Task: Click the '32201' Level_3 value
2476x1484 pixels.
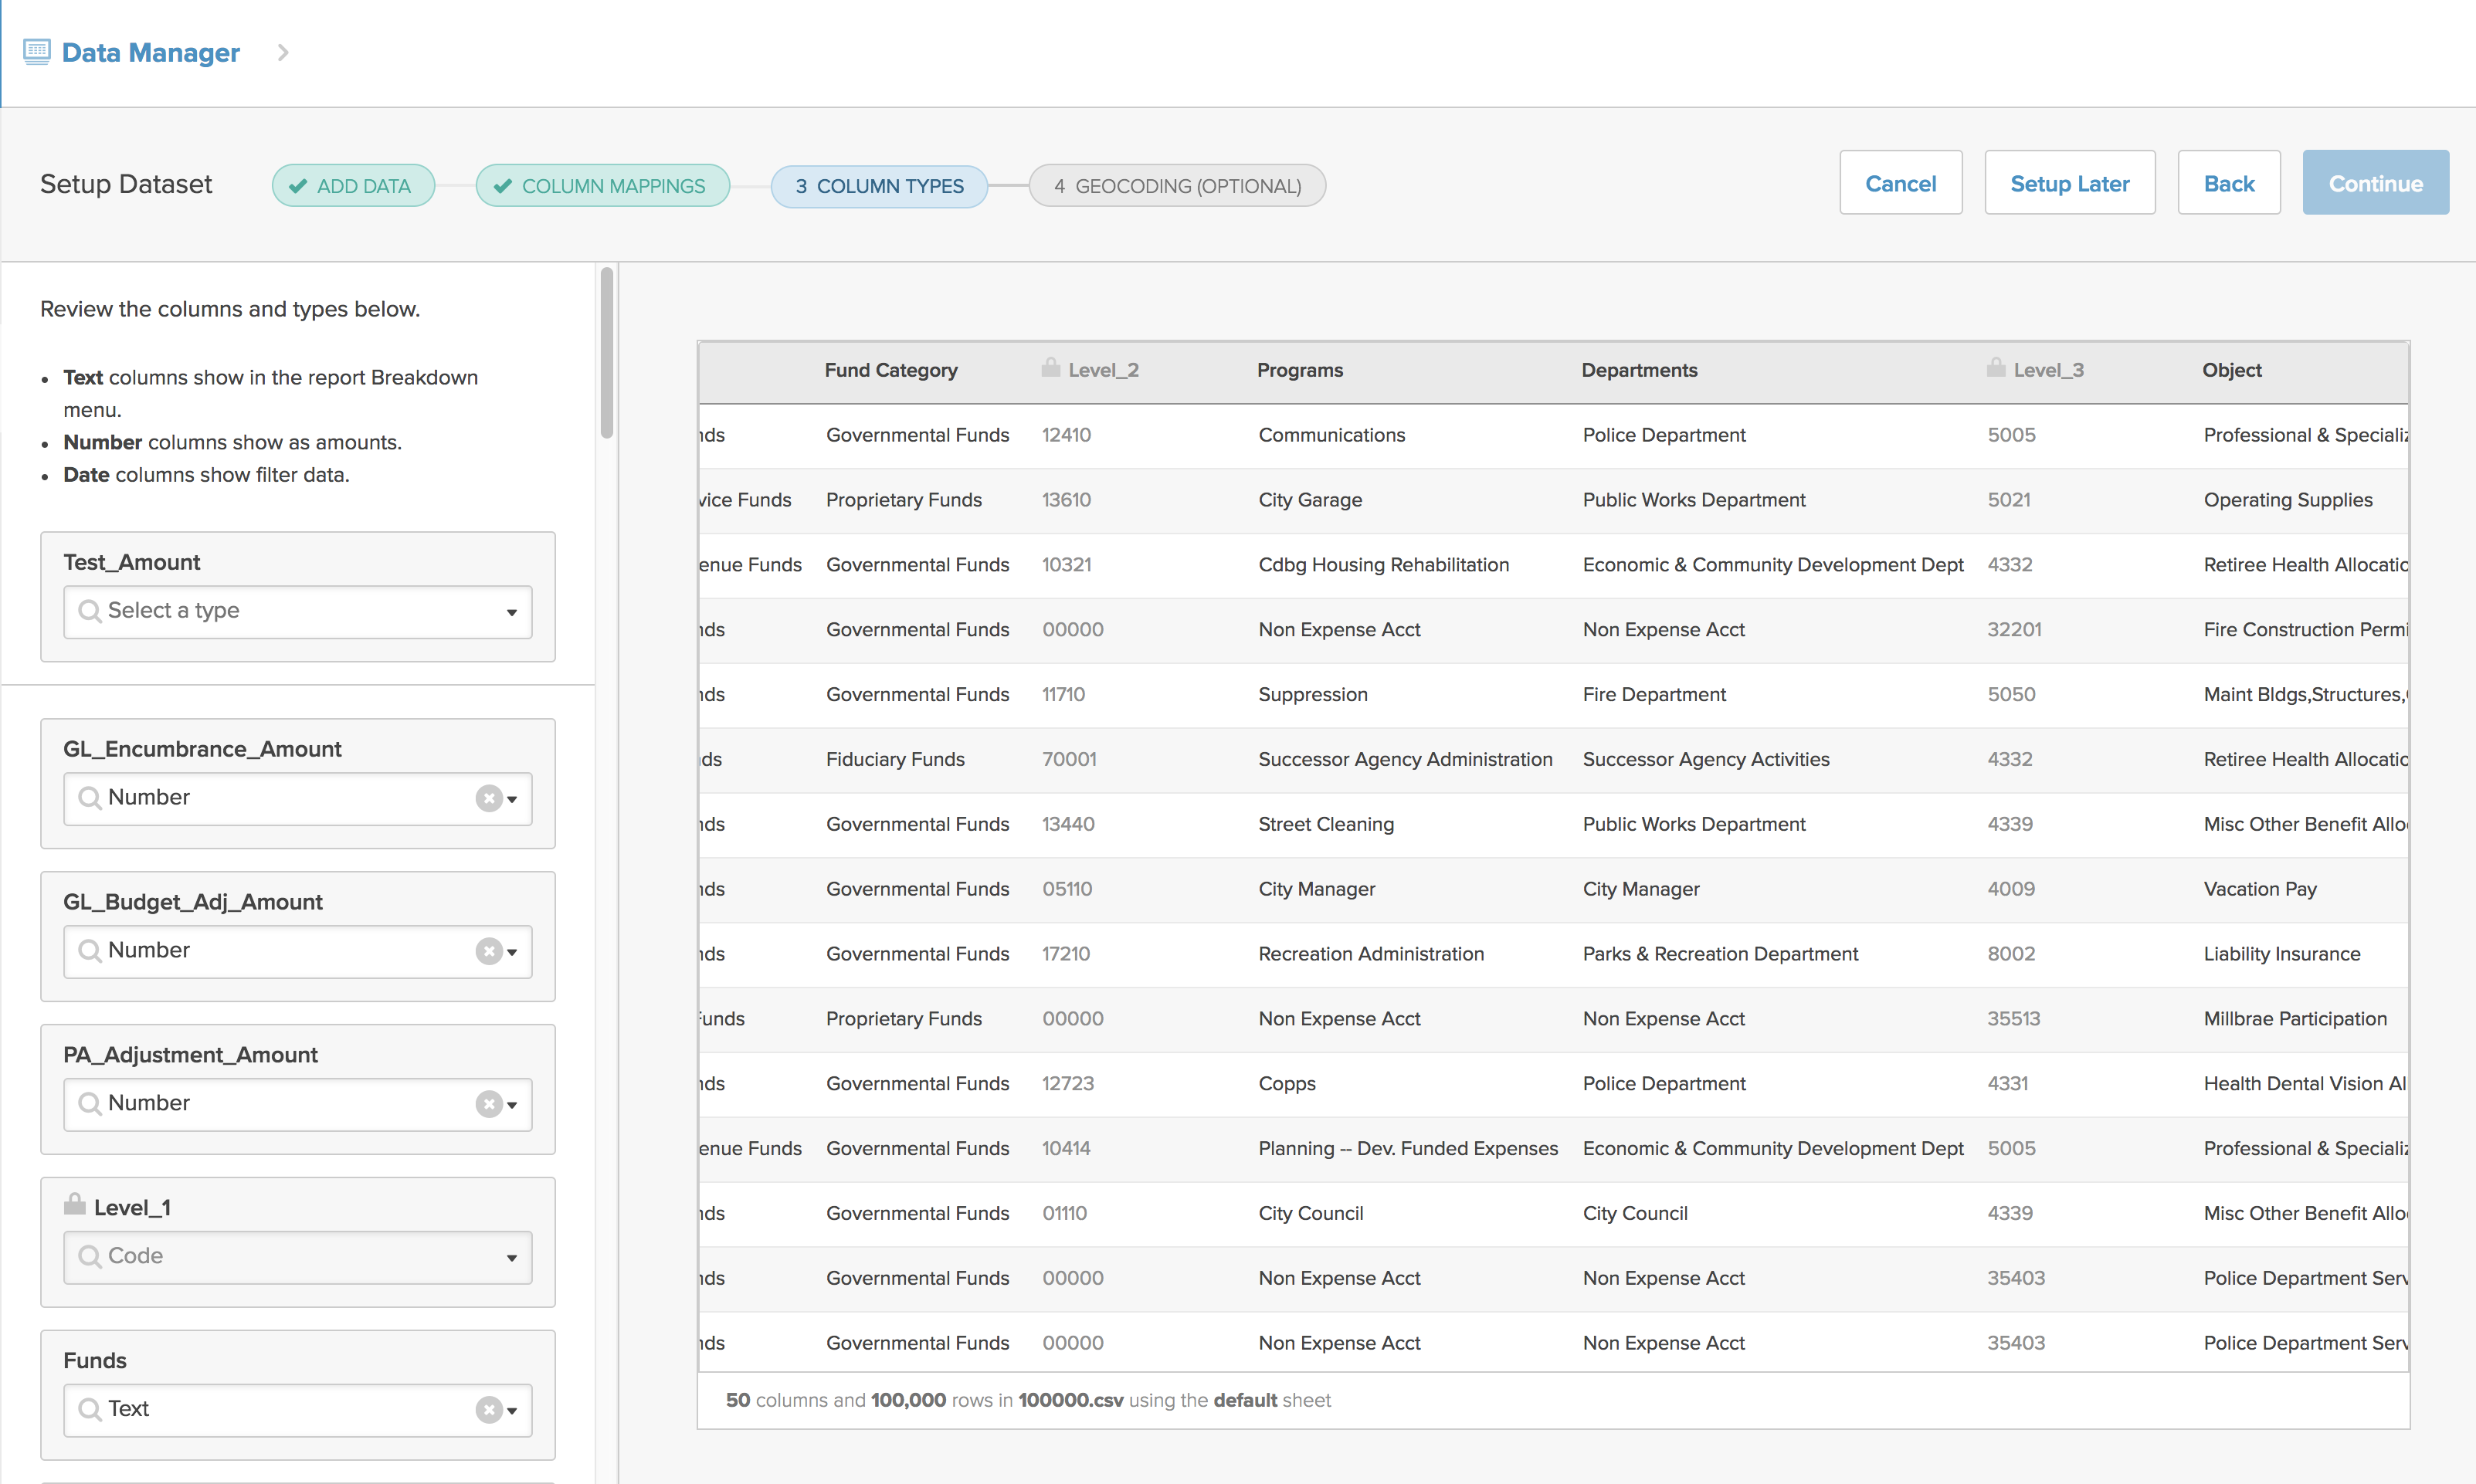Action: 2014,630
